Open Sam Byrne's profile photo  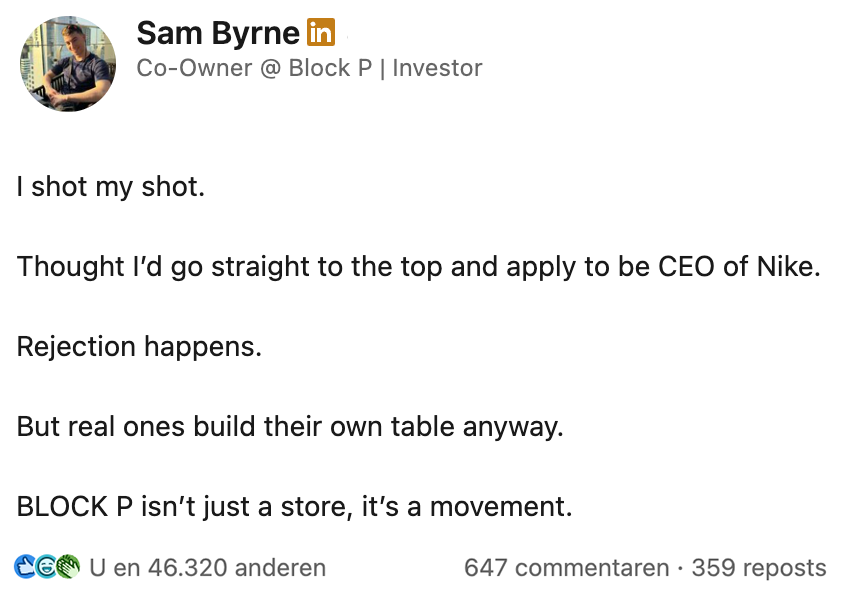[68, 64]
